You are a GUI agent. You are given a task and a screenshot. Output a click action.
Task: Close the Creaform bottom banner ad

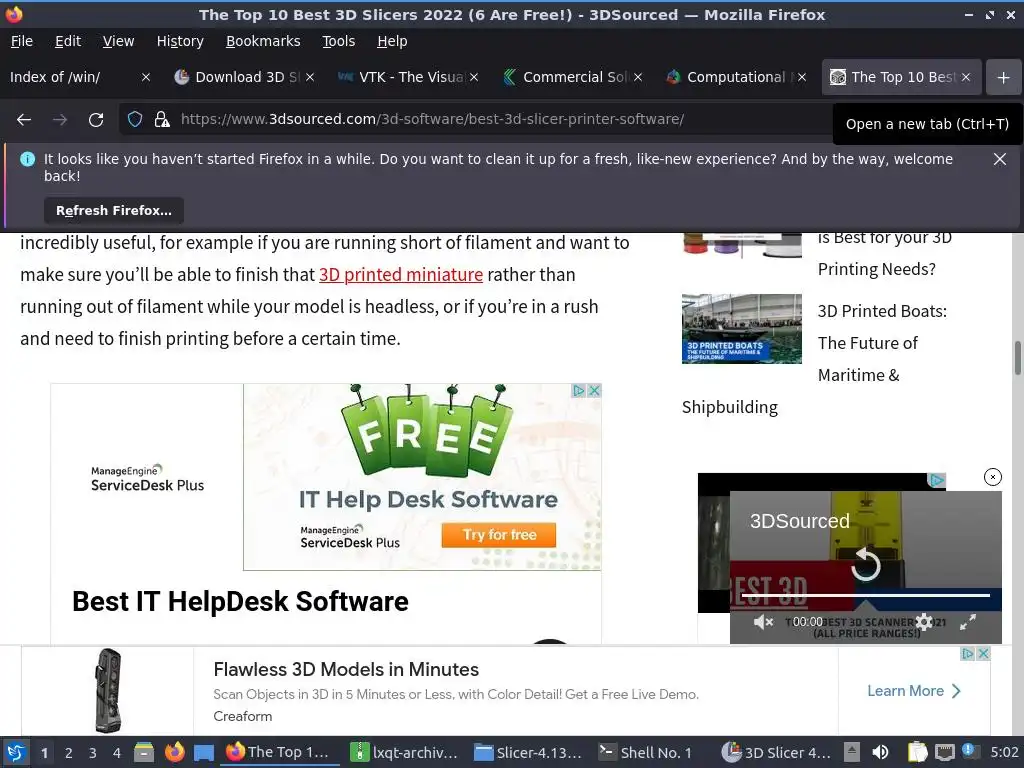(x=983, y=653)
